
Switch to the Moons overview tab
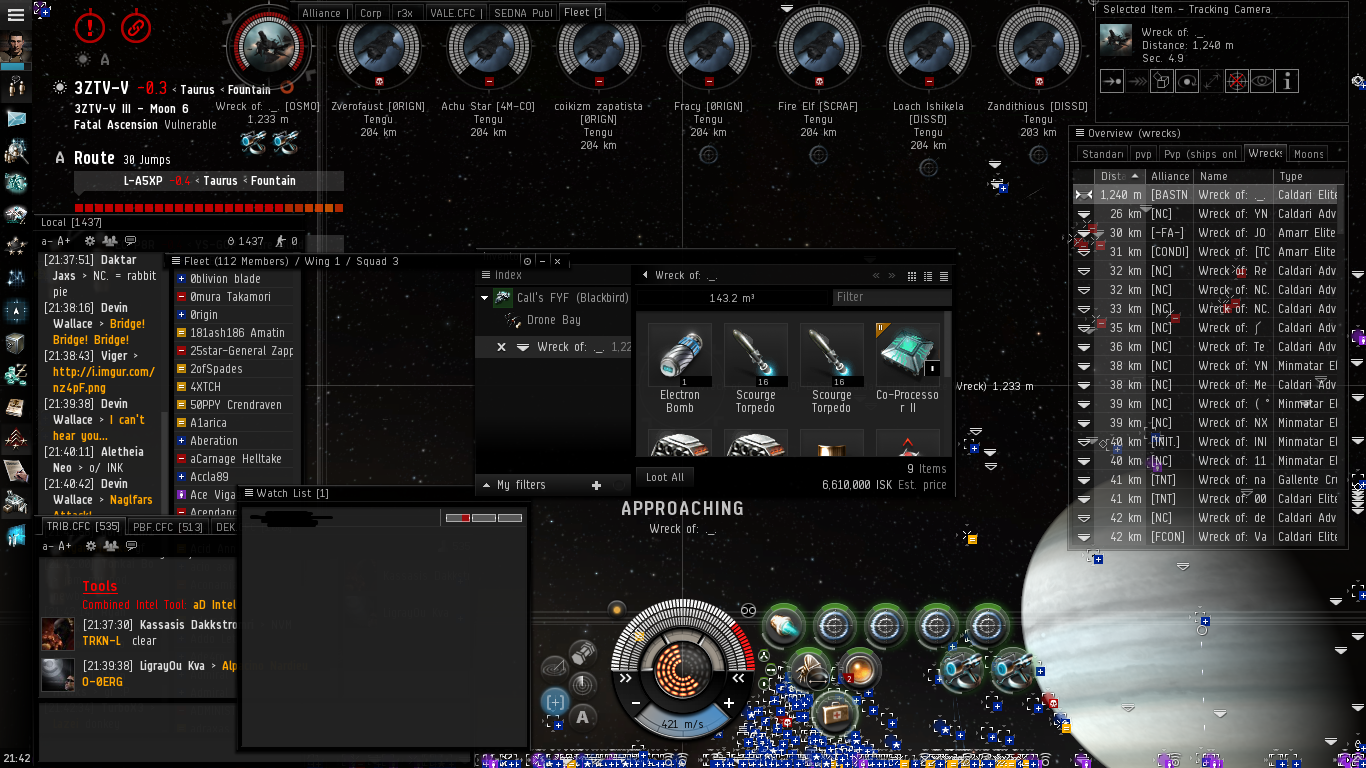(1308, 154)
